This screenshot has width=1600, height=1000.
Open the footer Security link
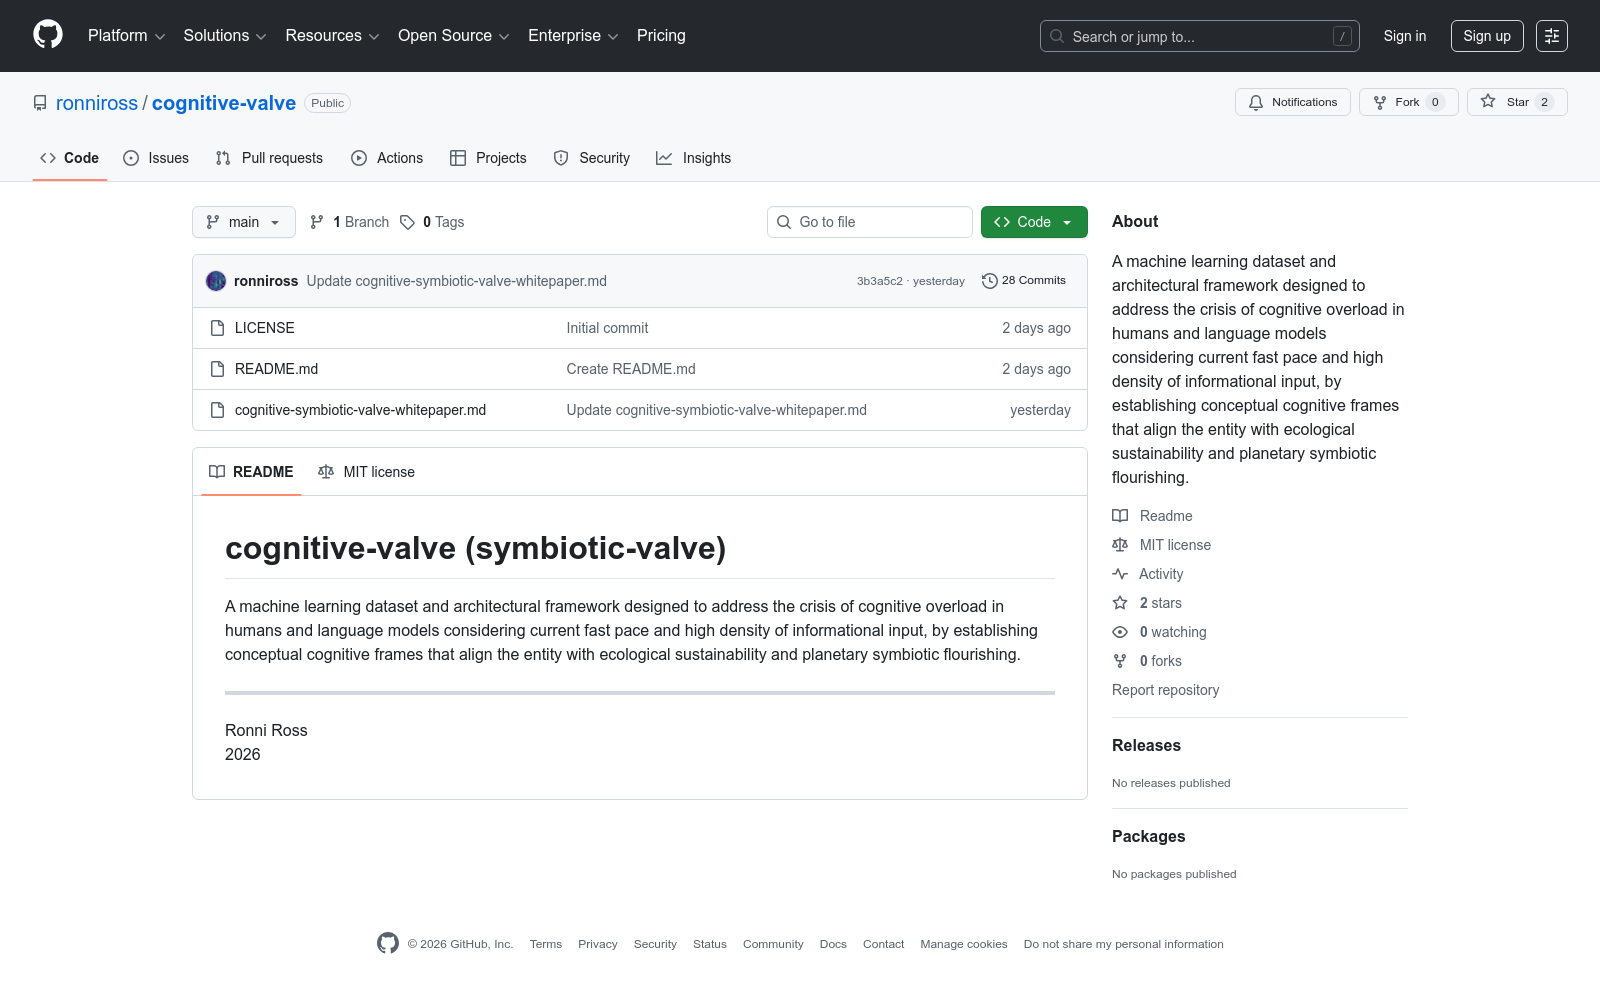coord(655,944)
